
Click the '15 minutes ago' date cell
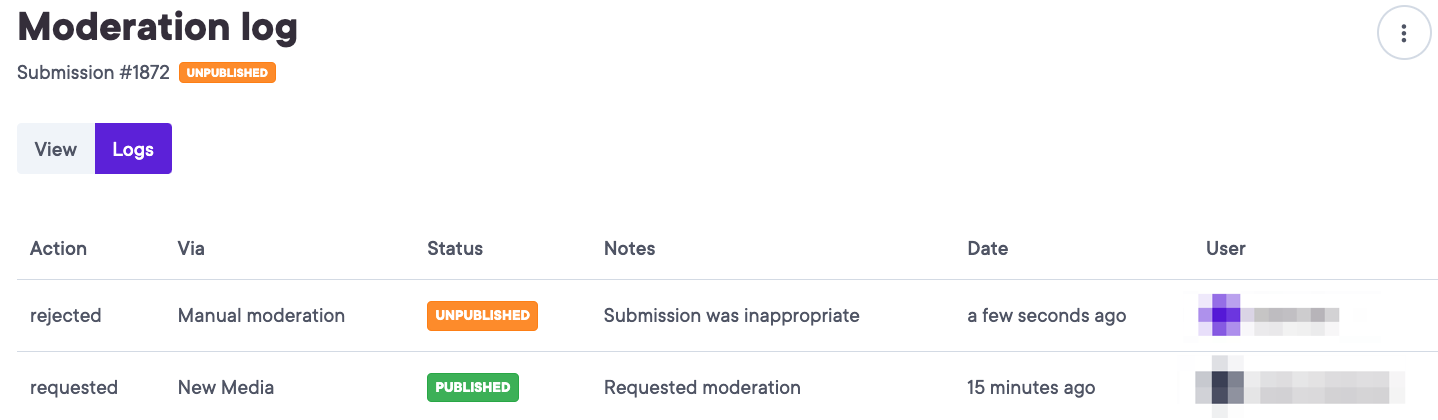pyautogui.click(x=1031, y=387)
